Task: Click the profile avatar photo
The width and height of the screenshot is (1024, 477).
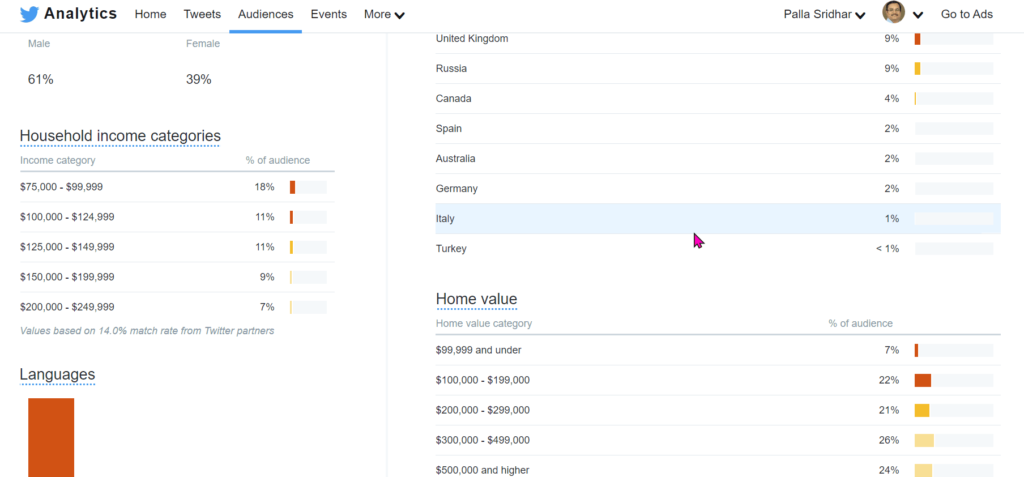Action: pyautogui.click(x=893, y=13)
